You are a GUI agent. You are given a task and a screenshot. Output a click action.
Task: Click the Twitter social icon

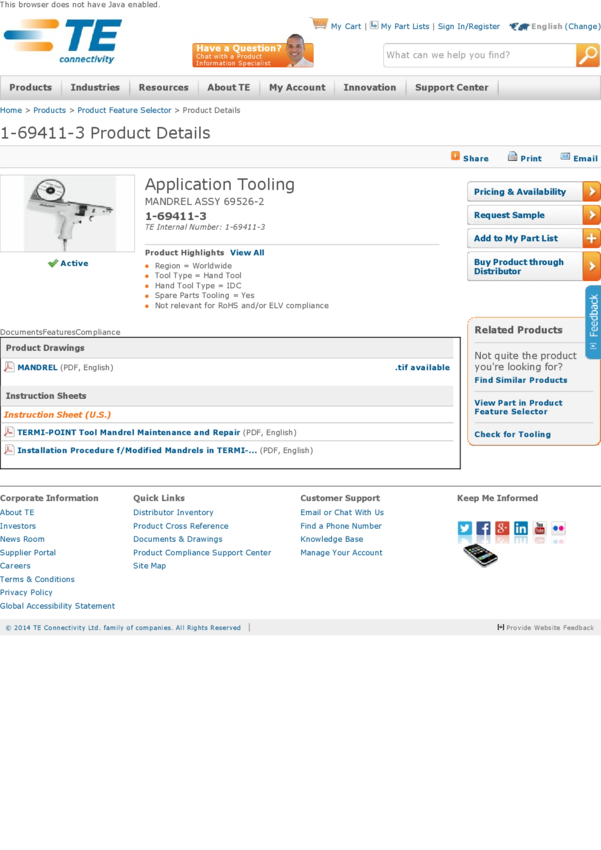pyautogui.click(x=465, y=528)
